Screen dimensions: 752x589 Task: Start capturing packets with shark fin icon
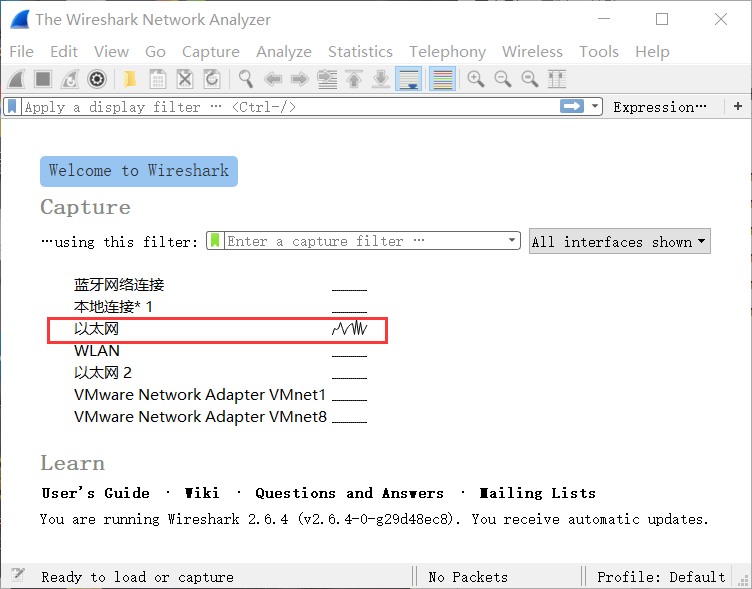pyautogui.click(x=17, y=79)
